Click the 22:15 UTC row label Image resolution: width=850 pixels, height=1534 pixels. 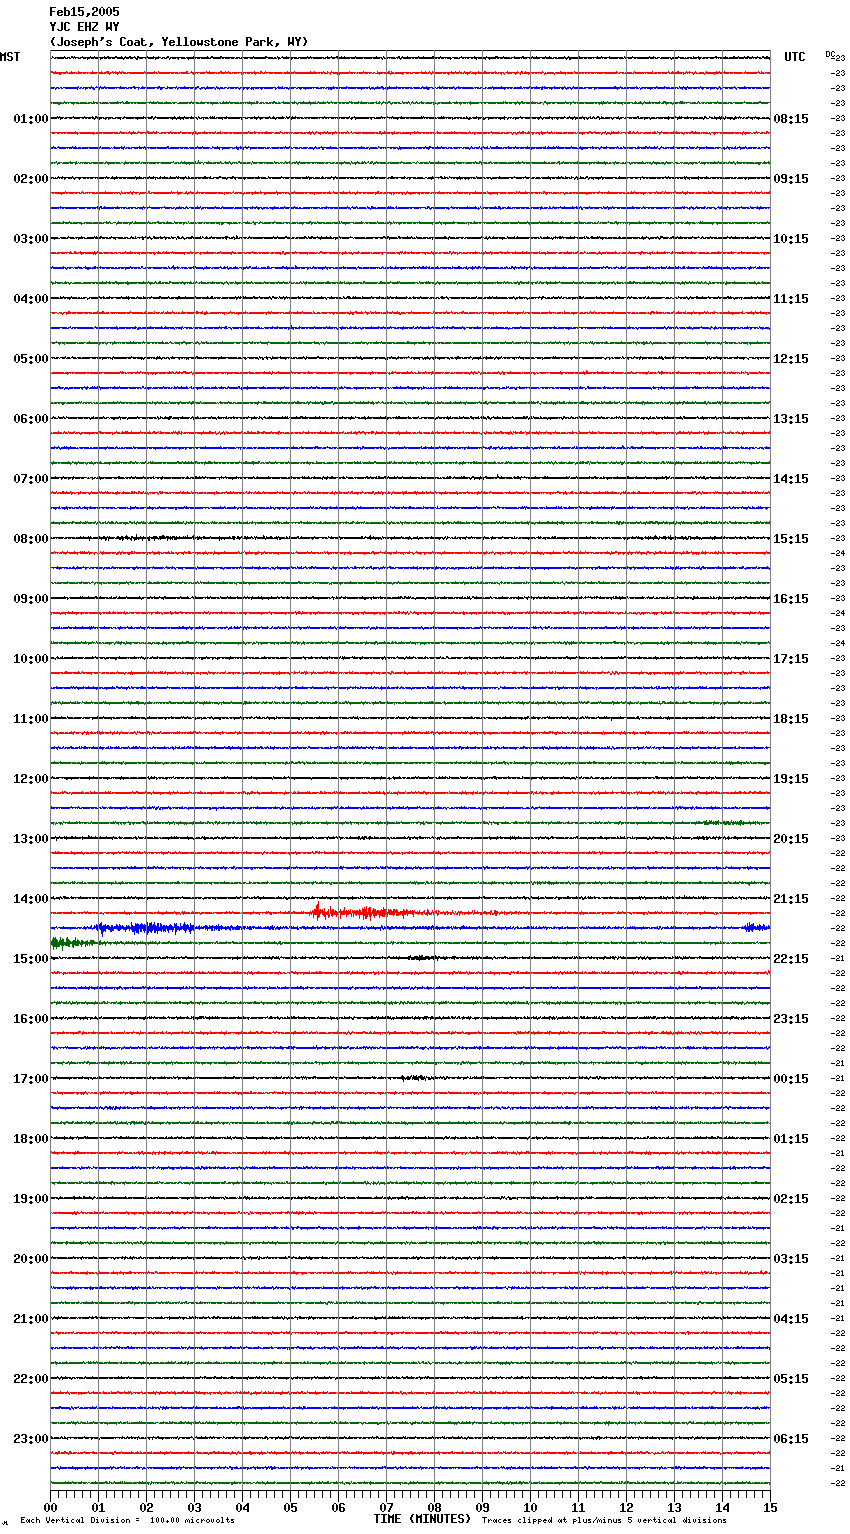coord(791,959)
